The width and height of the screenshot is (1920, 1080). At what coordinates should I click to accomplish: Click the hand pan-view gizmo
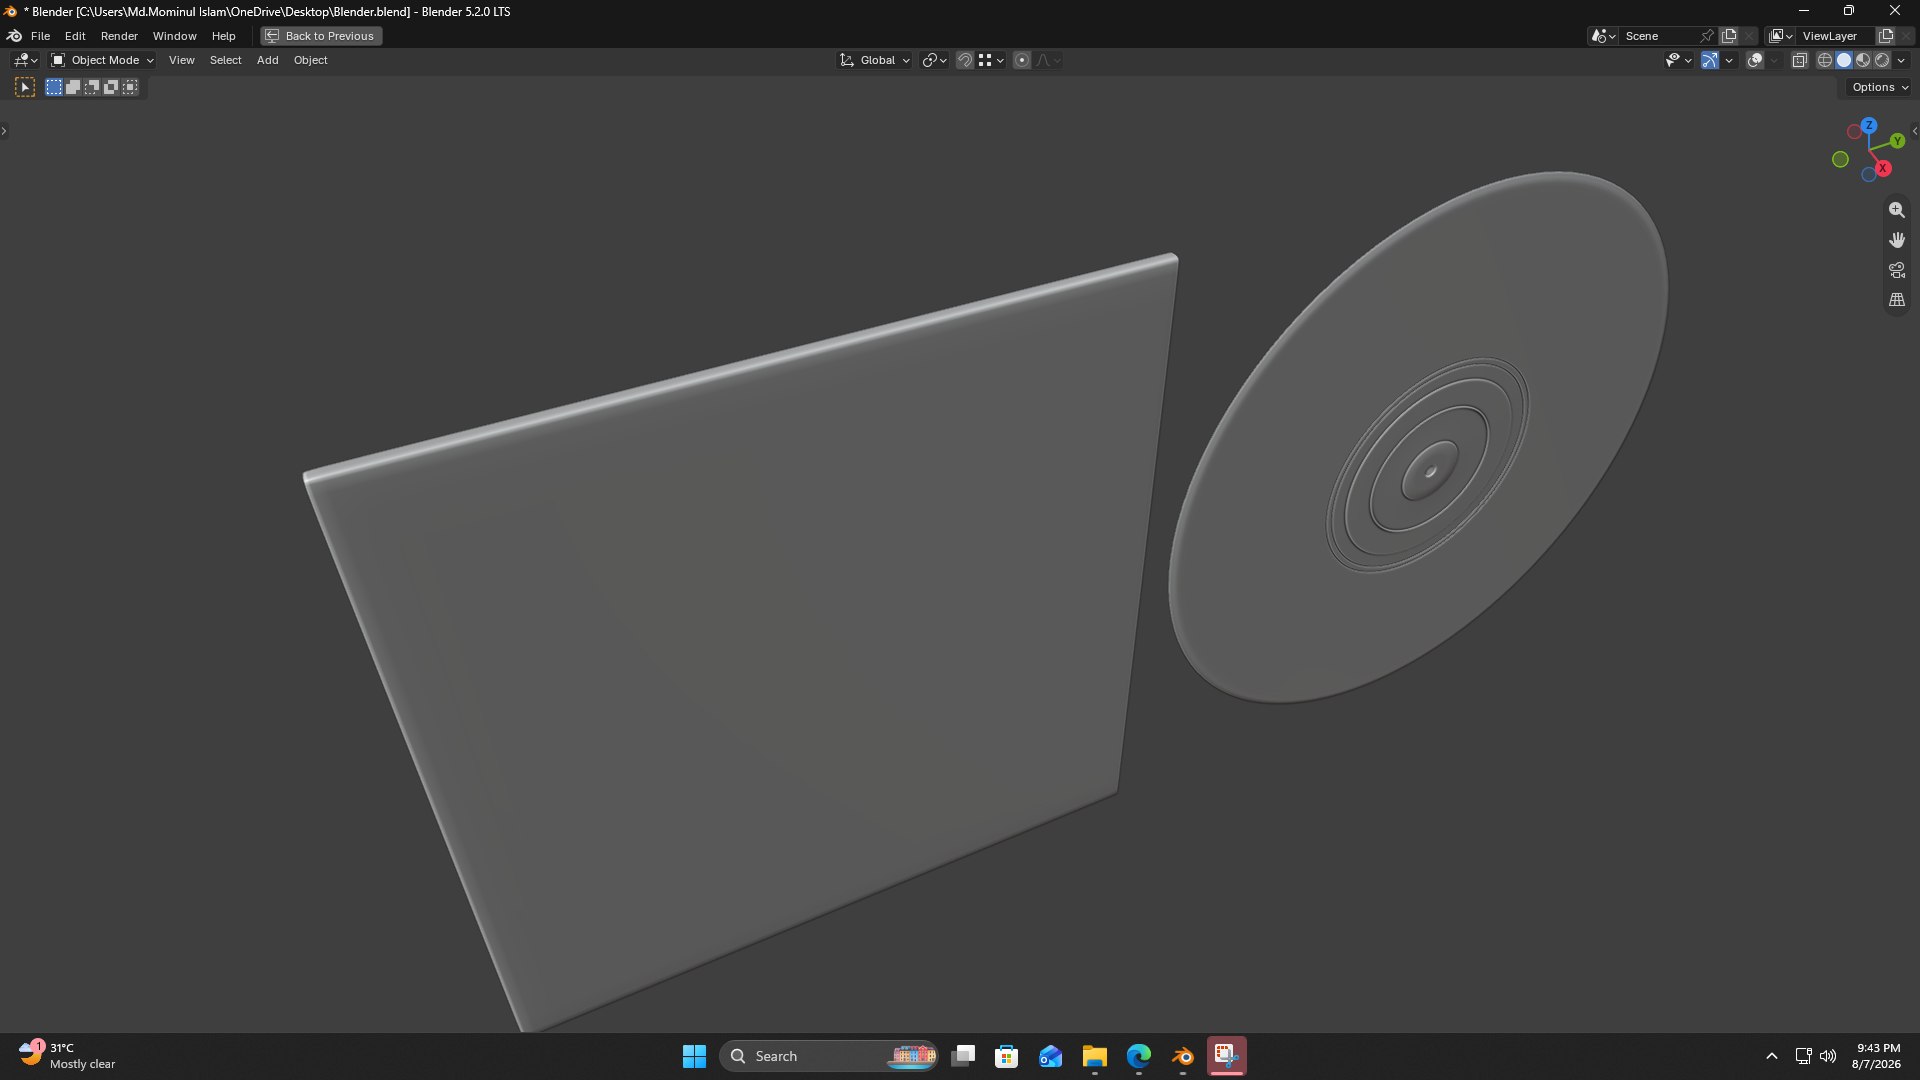(1896, 240)
